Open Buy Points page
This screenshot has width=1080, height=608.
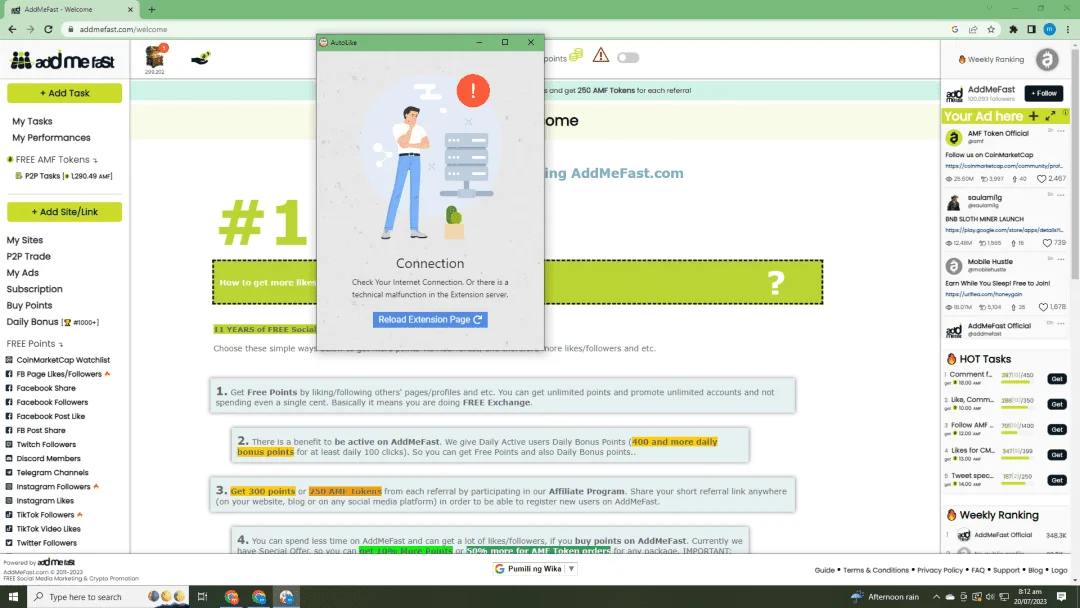[x=29, y=306]
